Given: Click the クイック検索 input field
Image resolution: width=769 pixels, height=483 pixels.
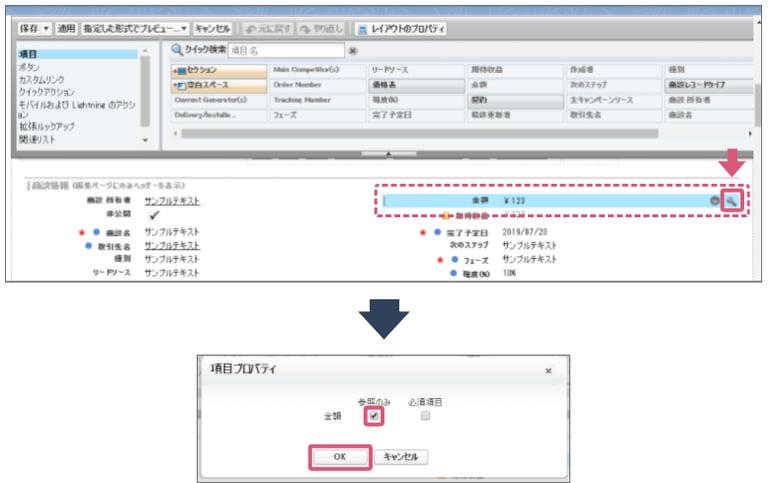Looking at the screenshot, I should [x=286, y=50].
